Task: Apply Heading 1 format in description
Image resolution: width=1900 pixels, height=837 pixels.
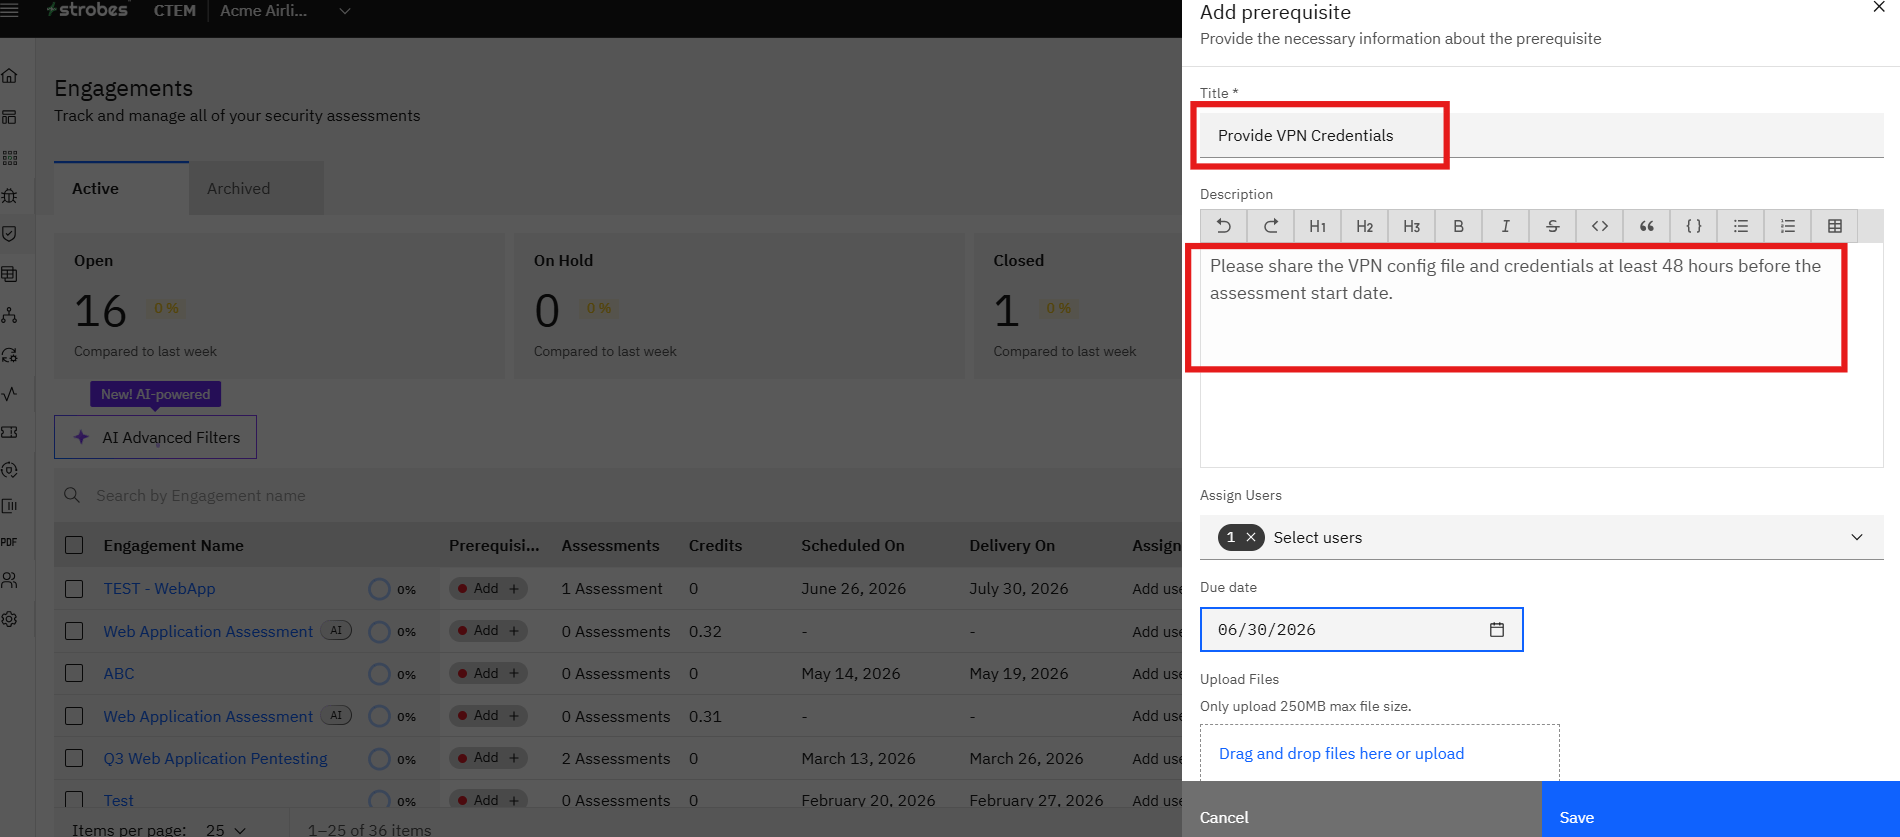Action: pyautogui.click(x=1317, y=226)
